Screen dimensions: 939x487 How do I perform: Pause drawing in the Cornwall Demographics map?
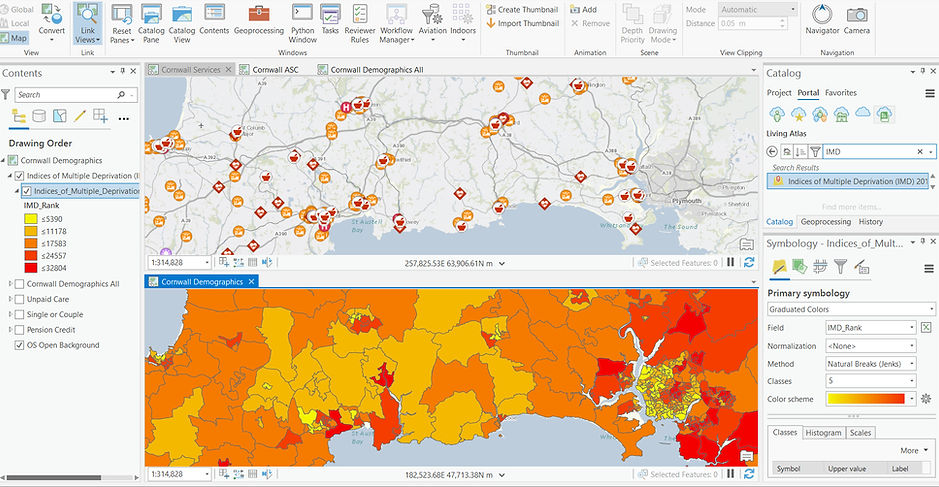click(x=731, y=474)
